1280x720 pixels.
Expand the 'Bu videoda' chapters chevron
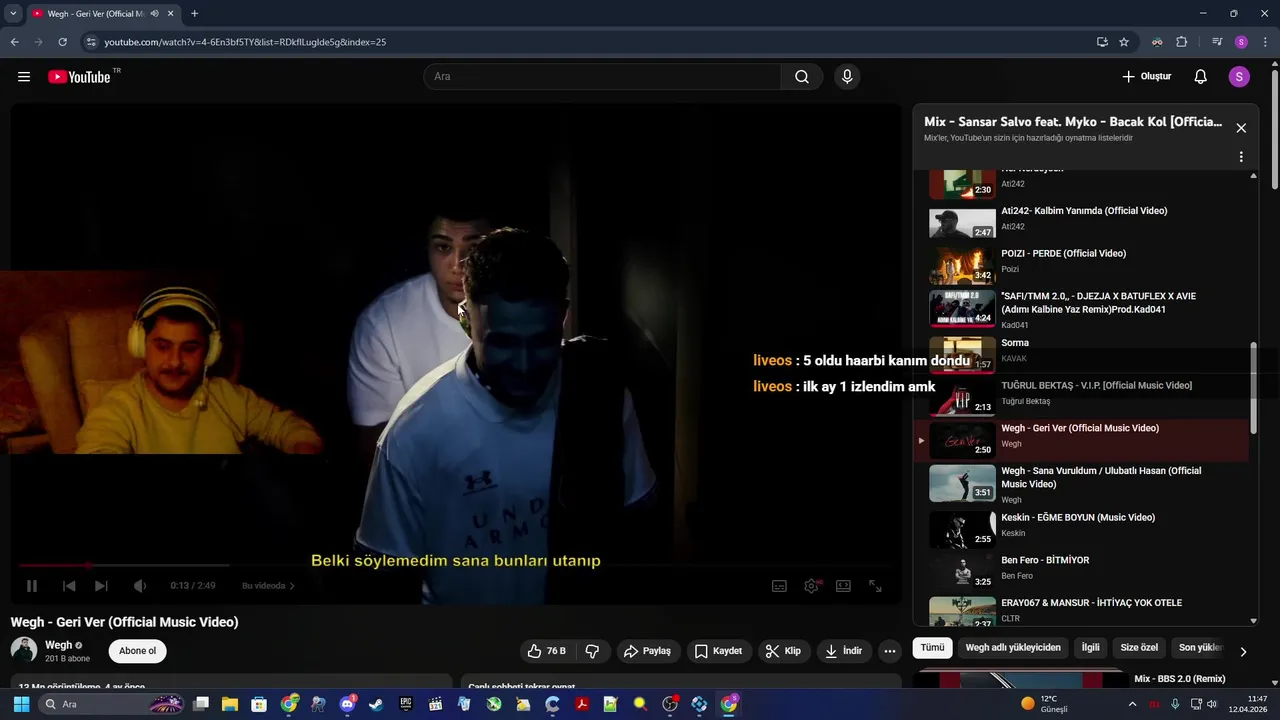[292, 586]
